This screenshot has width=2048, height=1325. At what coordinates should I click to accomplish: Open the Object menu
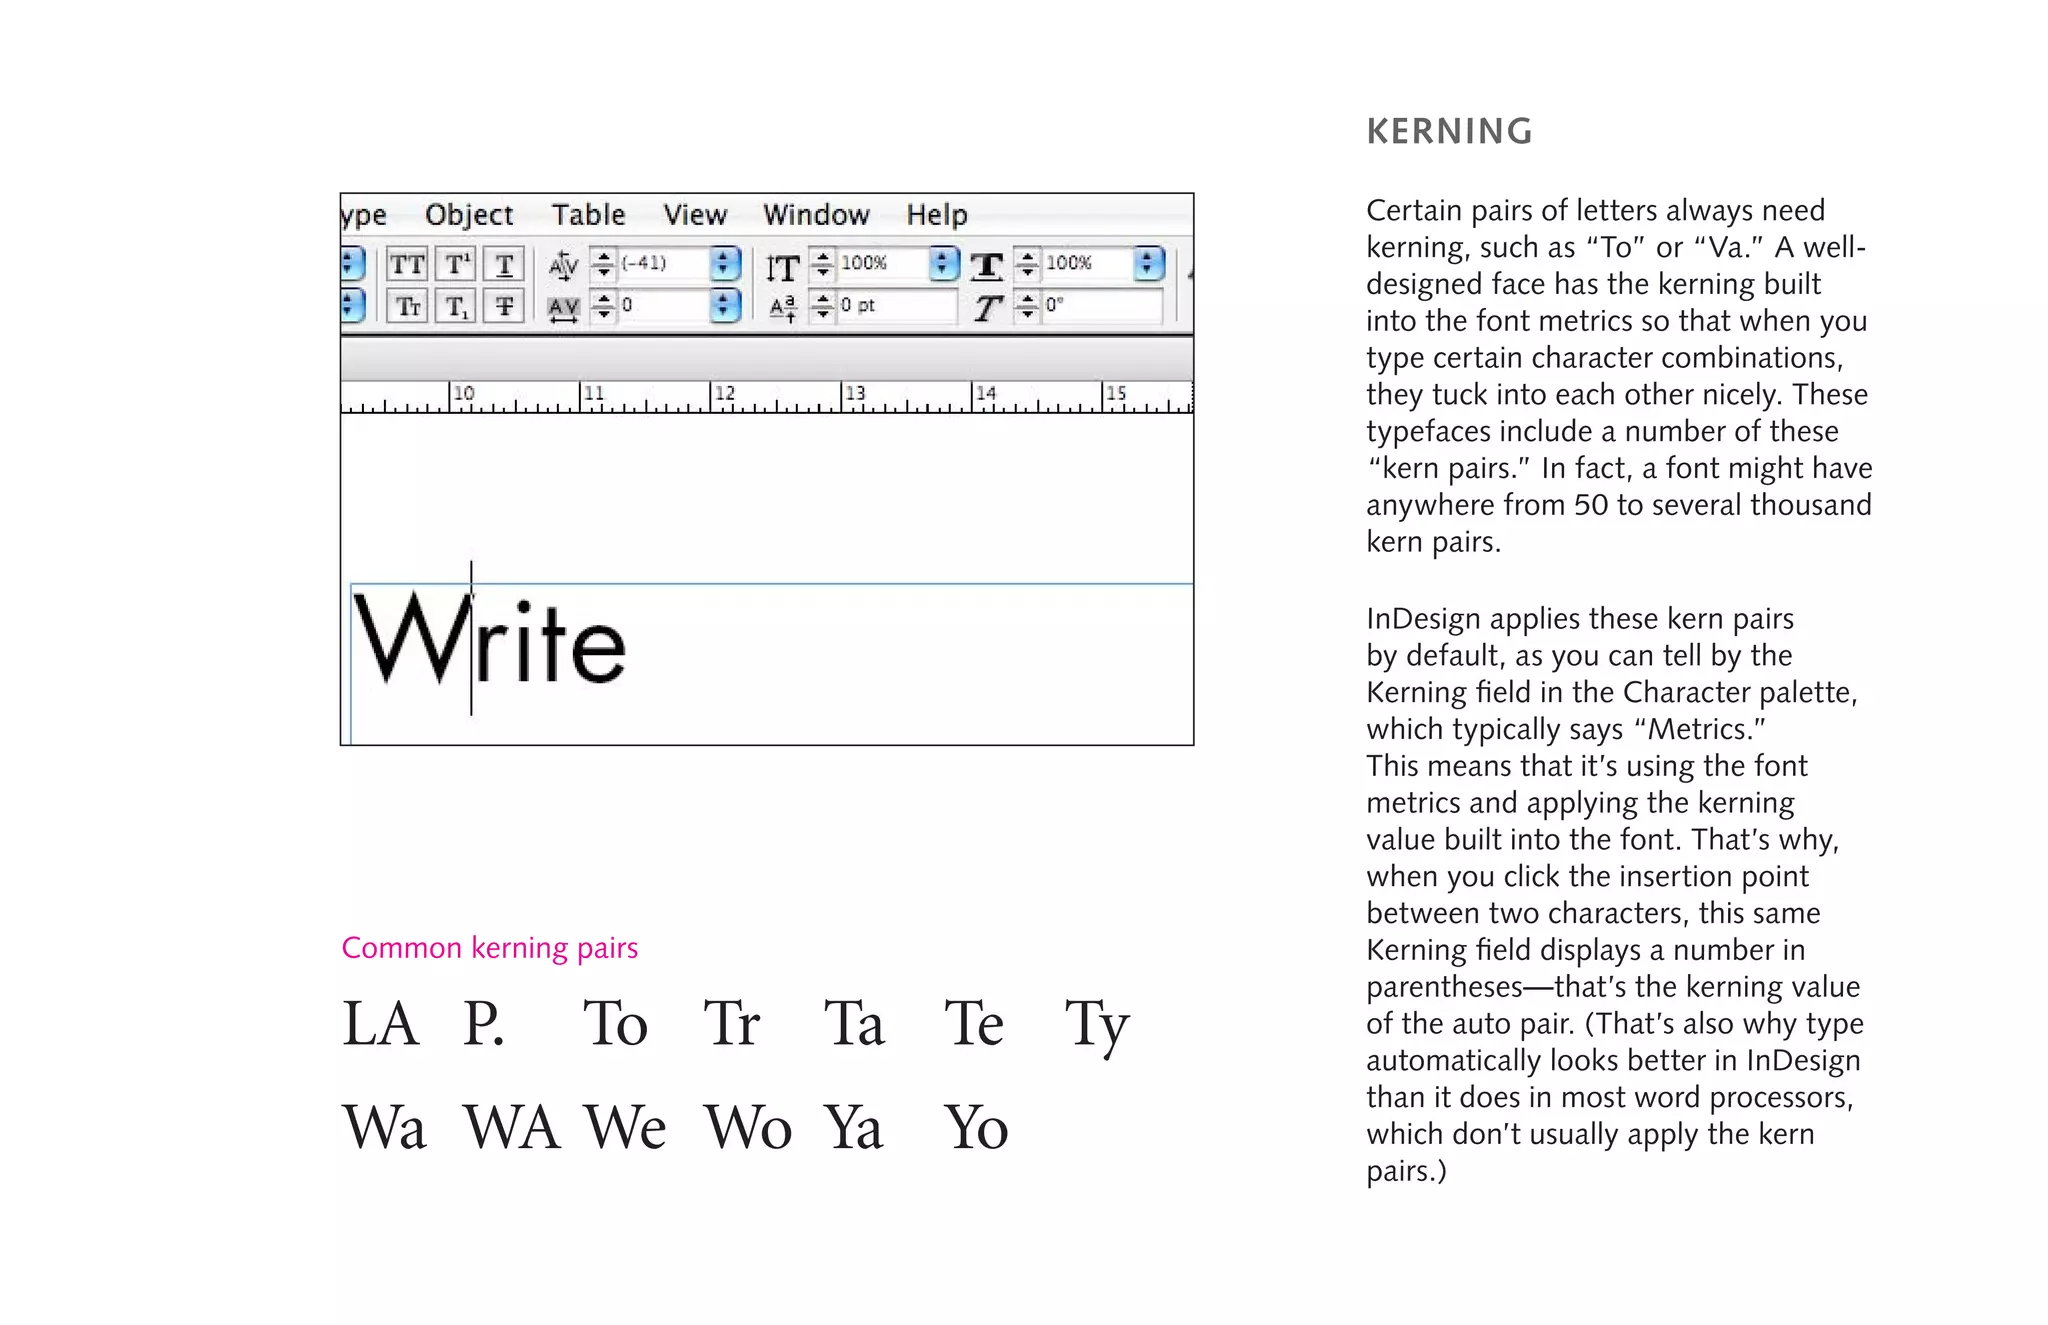(469, 215)
